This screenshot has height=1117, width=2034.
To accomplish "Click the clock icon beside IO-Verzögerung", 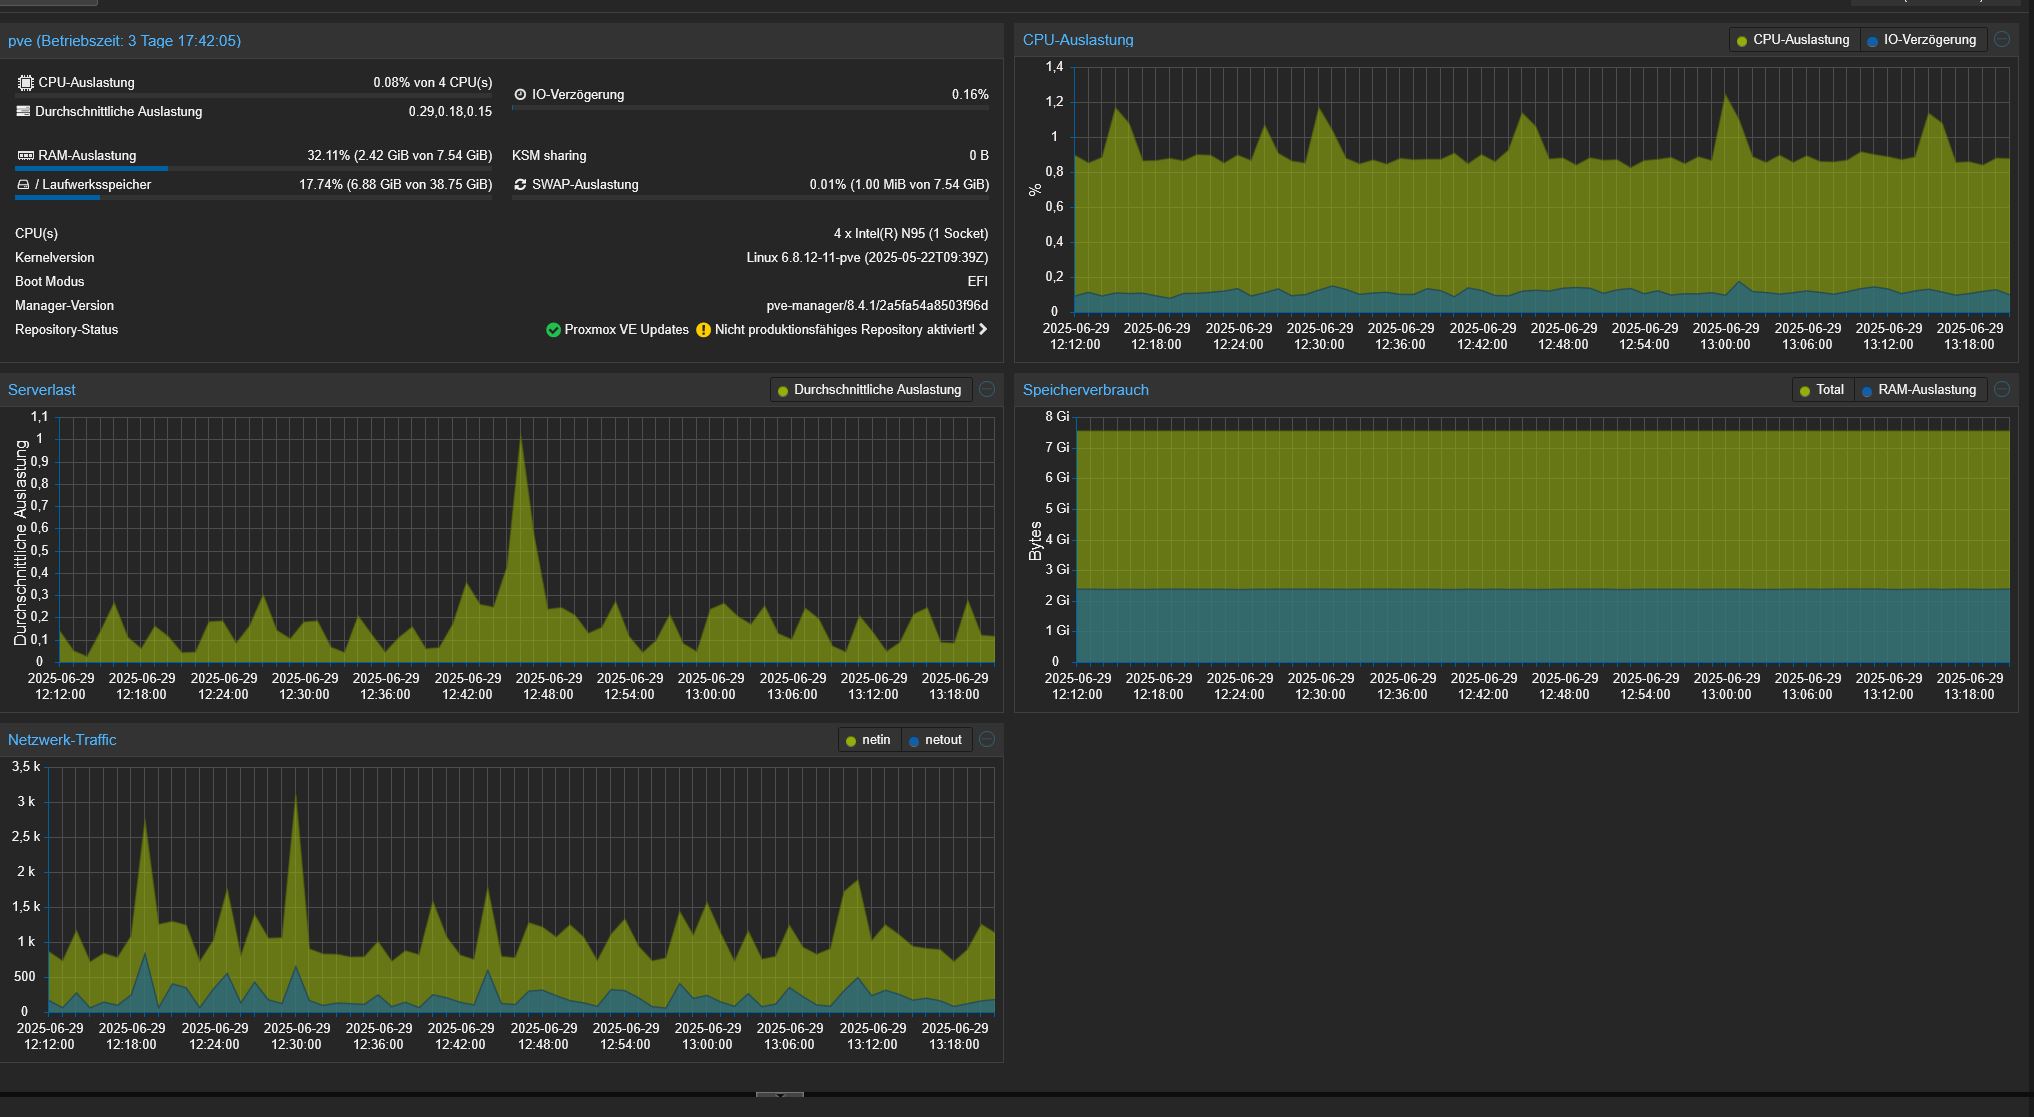I will click(520, 94).
